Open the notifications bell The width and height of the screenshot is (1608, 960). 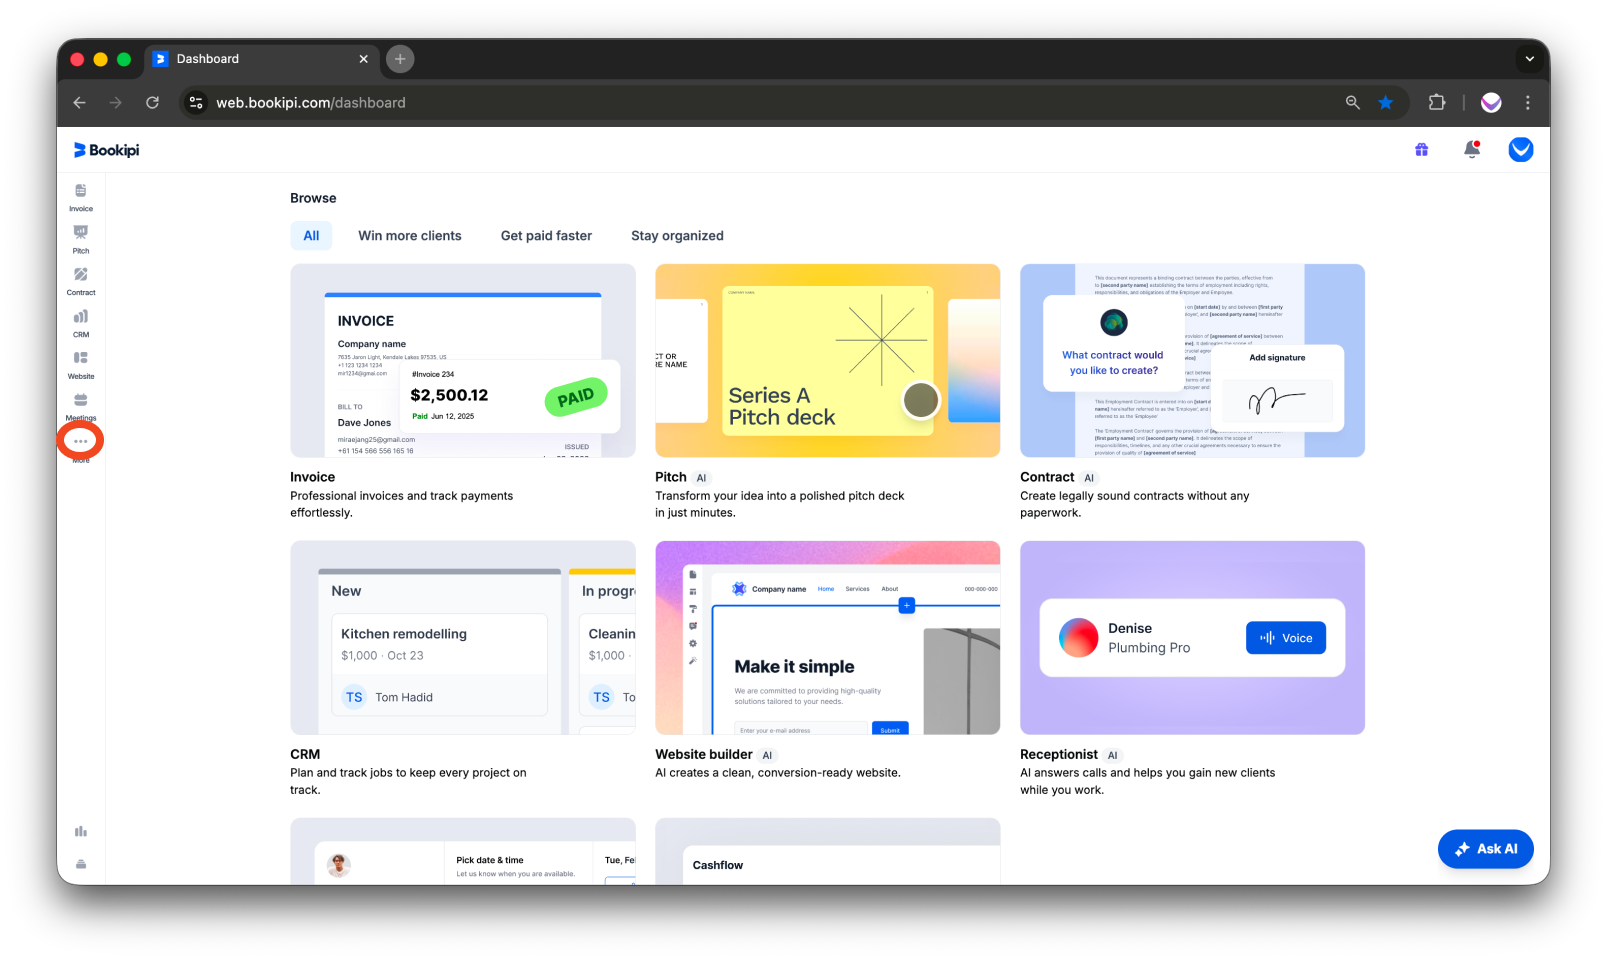pos(1471,149)
